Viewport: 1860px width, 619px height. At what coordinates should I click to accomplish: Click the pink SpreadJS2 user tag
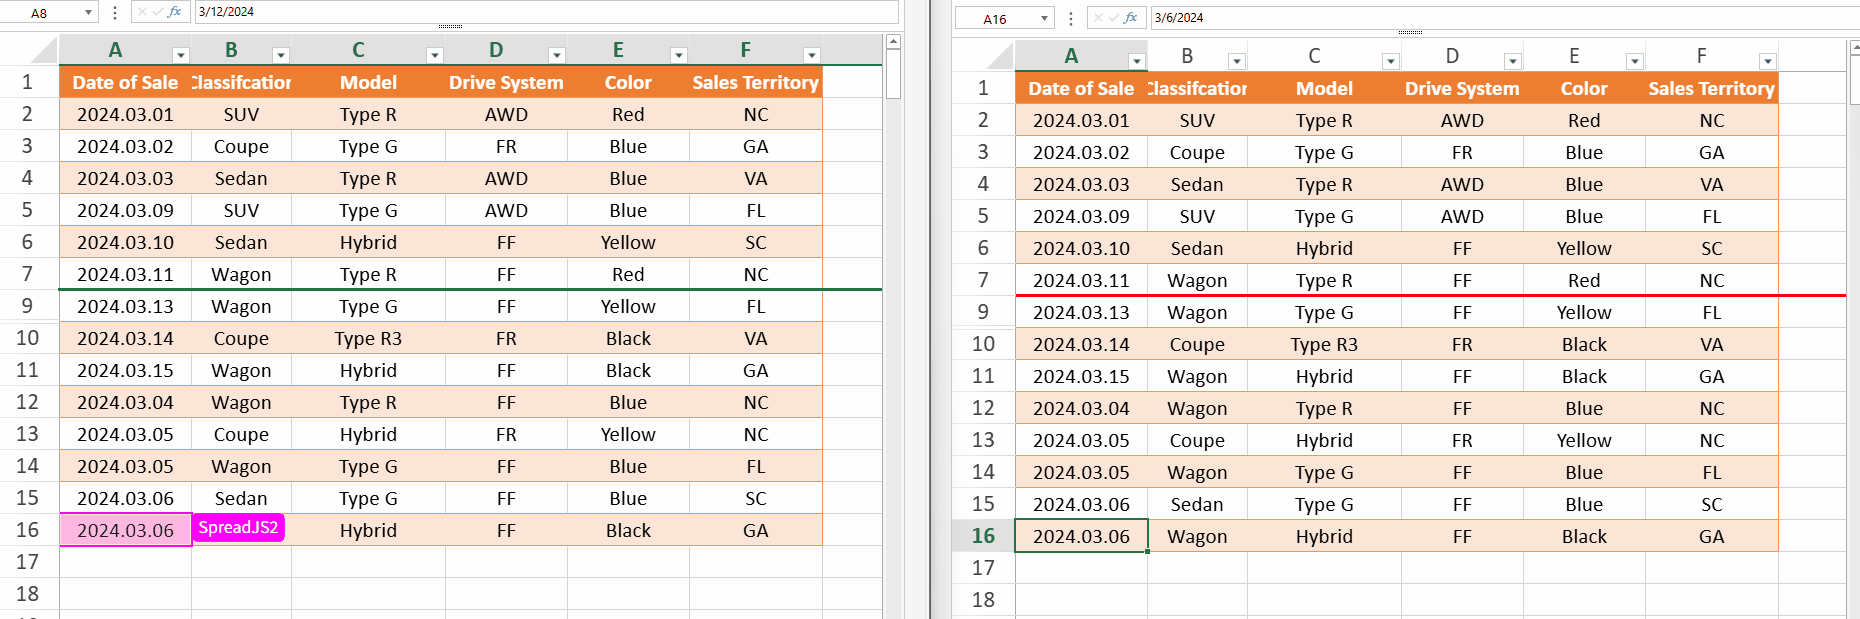point(238,528)
